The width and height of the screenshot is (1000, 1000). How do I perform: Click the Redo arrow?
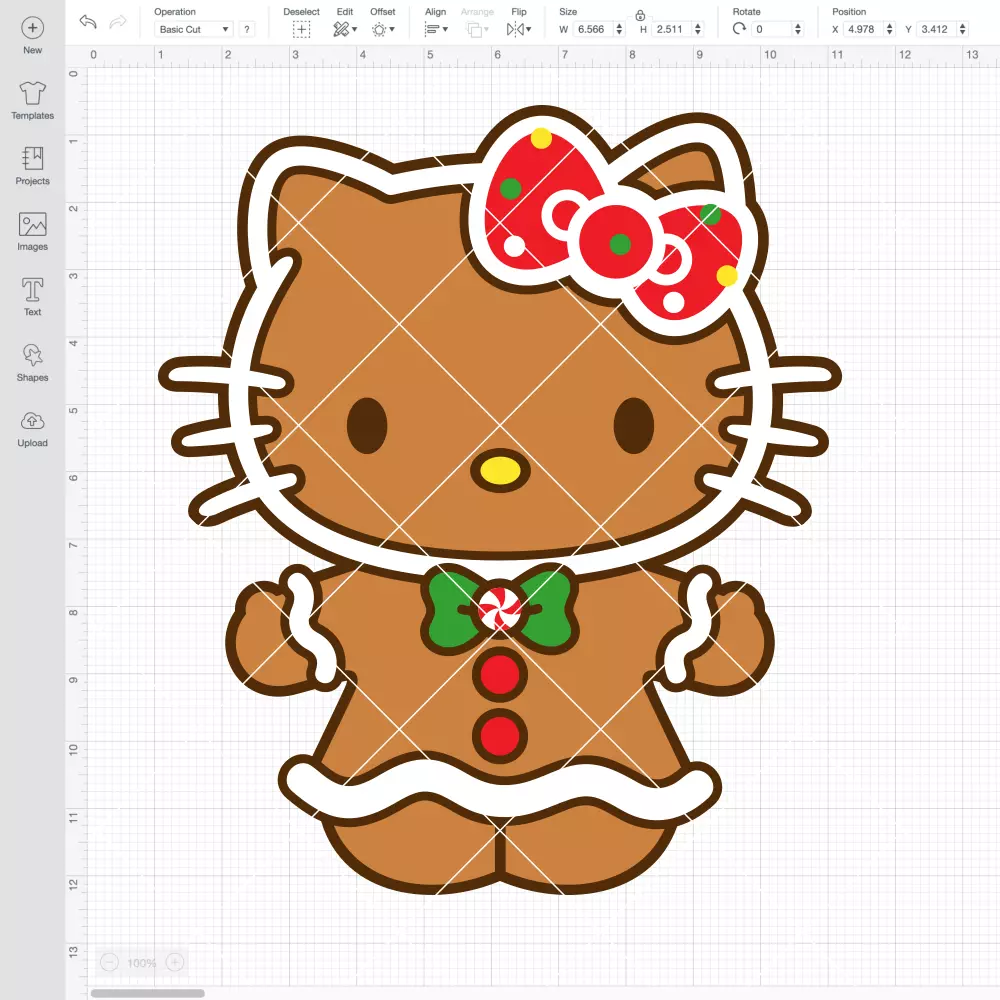117,22
